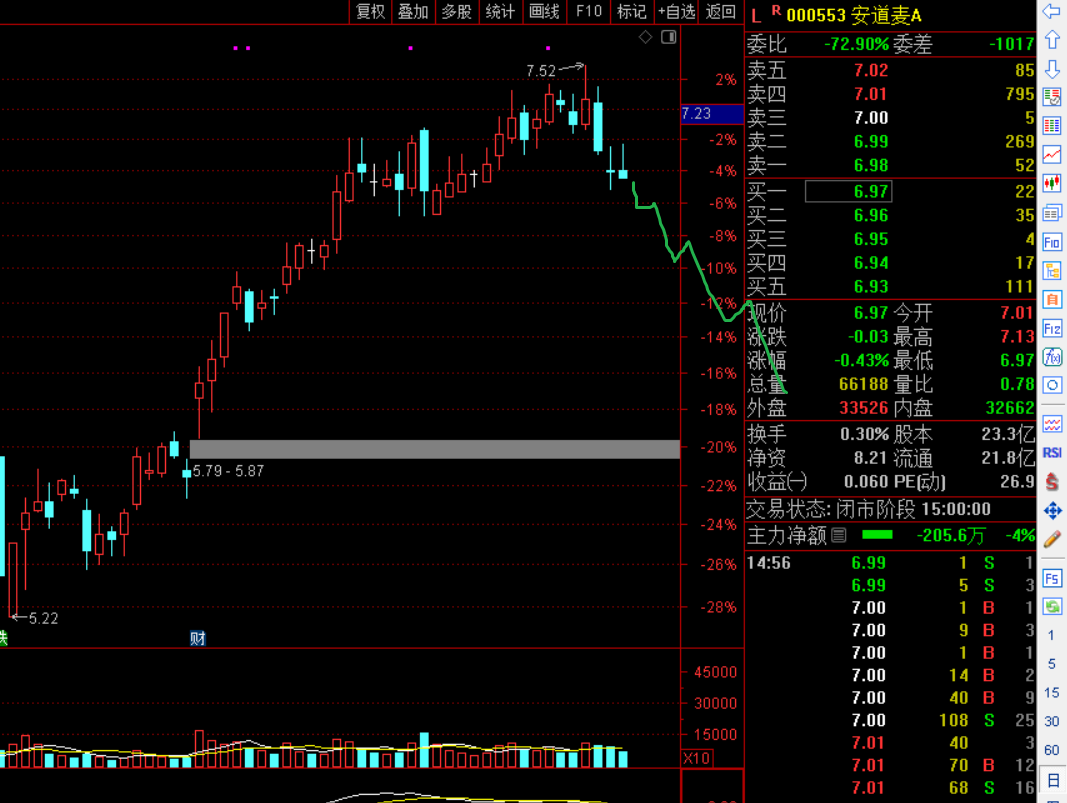
Task: Click the red R badge beside stock code
Action: click(x=776, y=10)
